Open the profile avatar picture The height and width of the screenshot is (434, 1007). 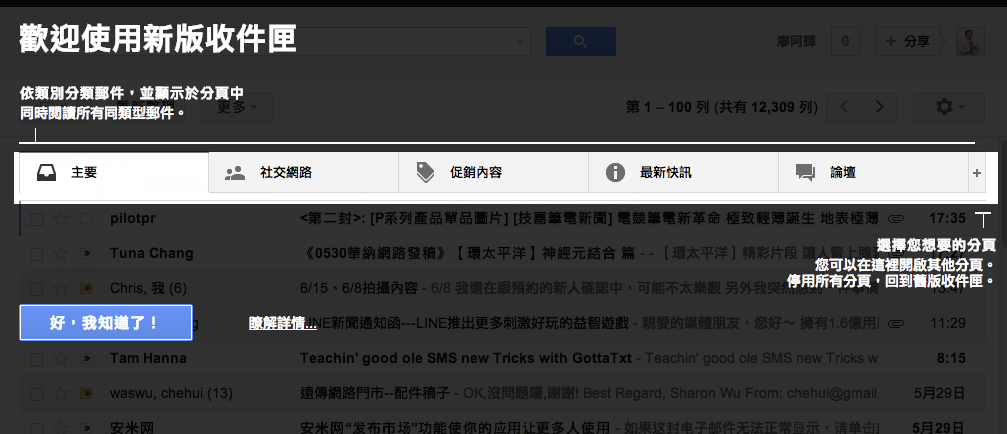[x=970, y=42]
